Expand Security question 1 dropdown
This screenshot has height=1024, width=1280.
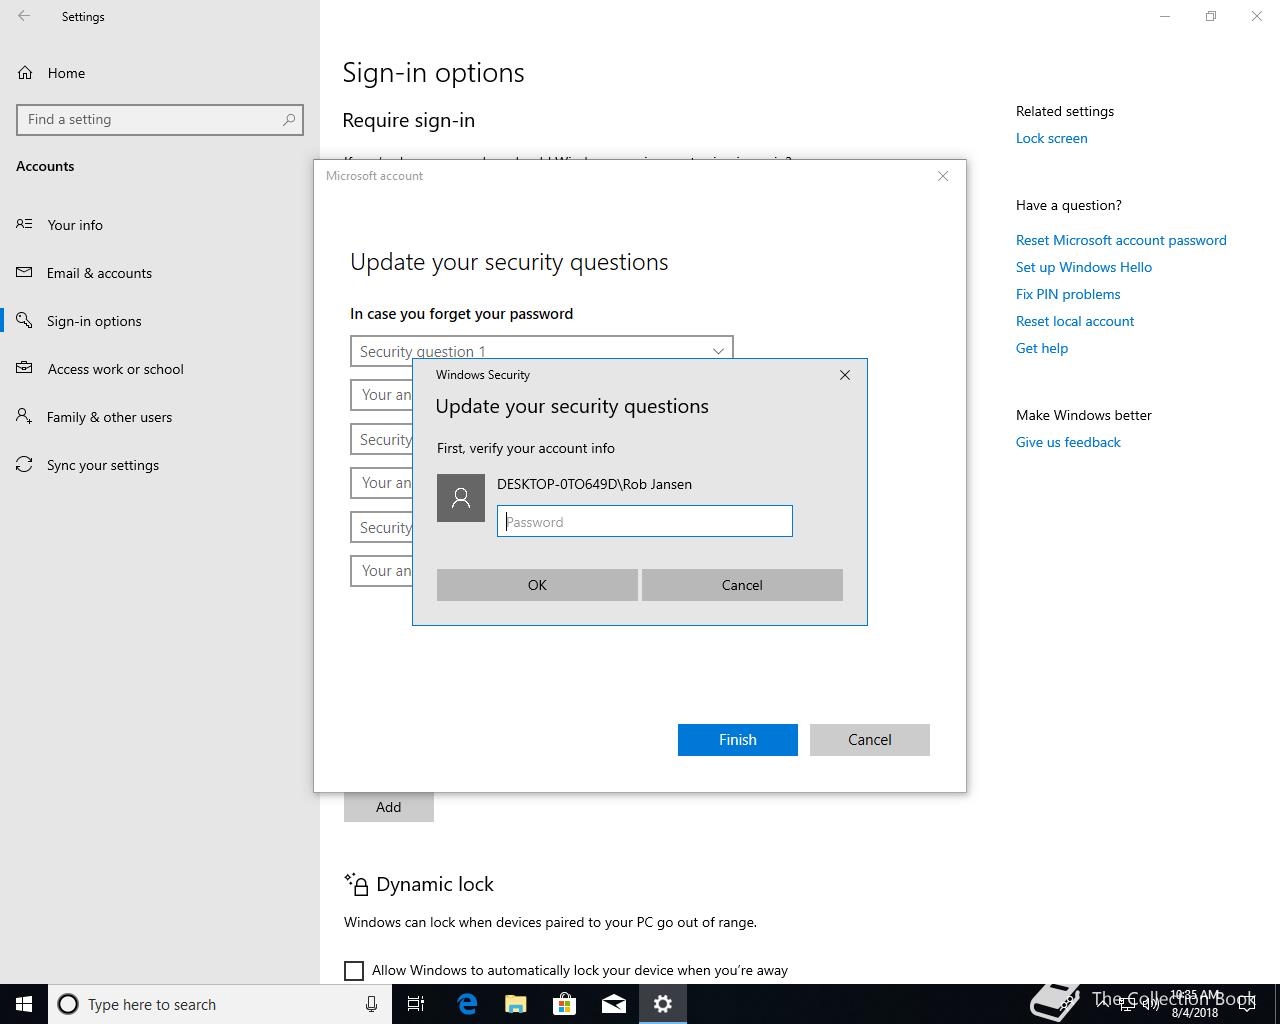coord(541,351)
